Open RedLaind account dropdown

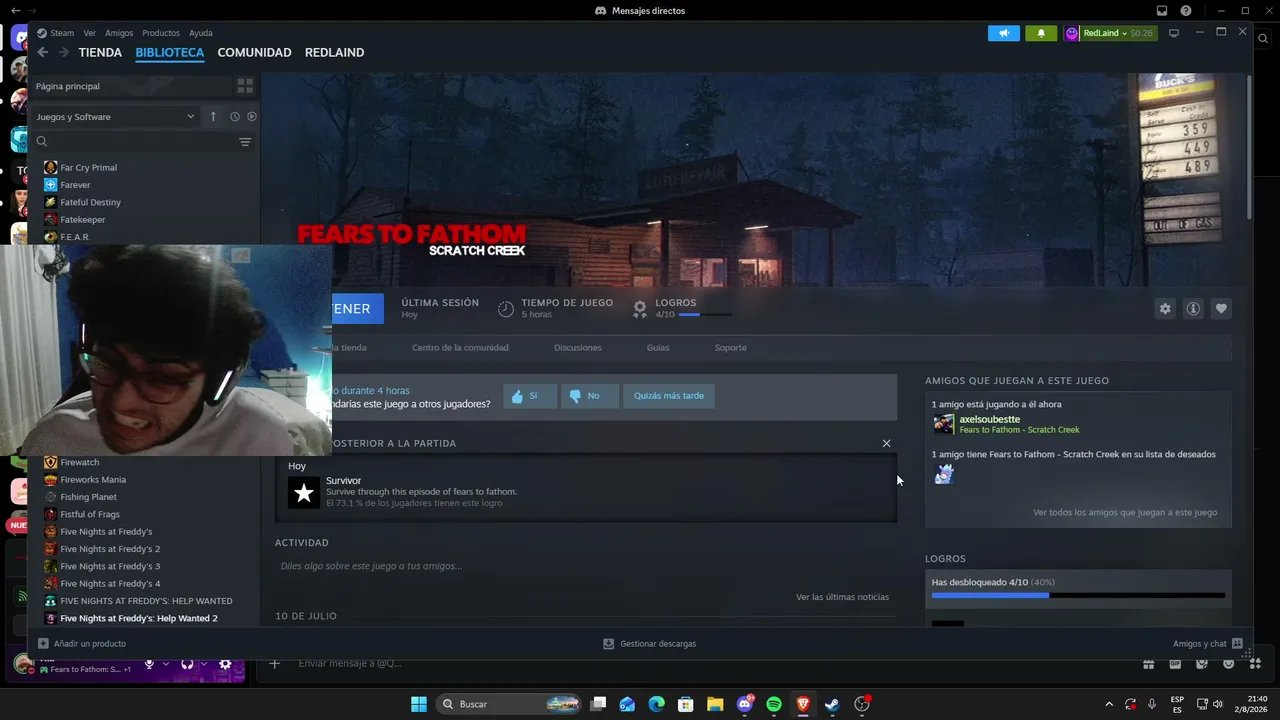[x=1109, y=33]
